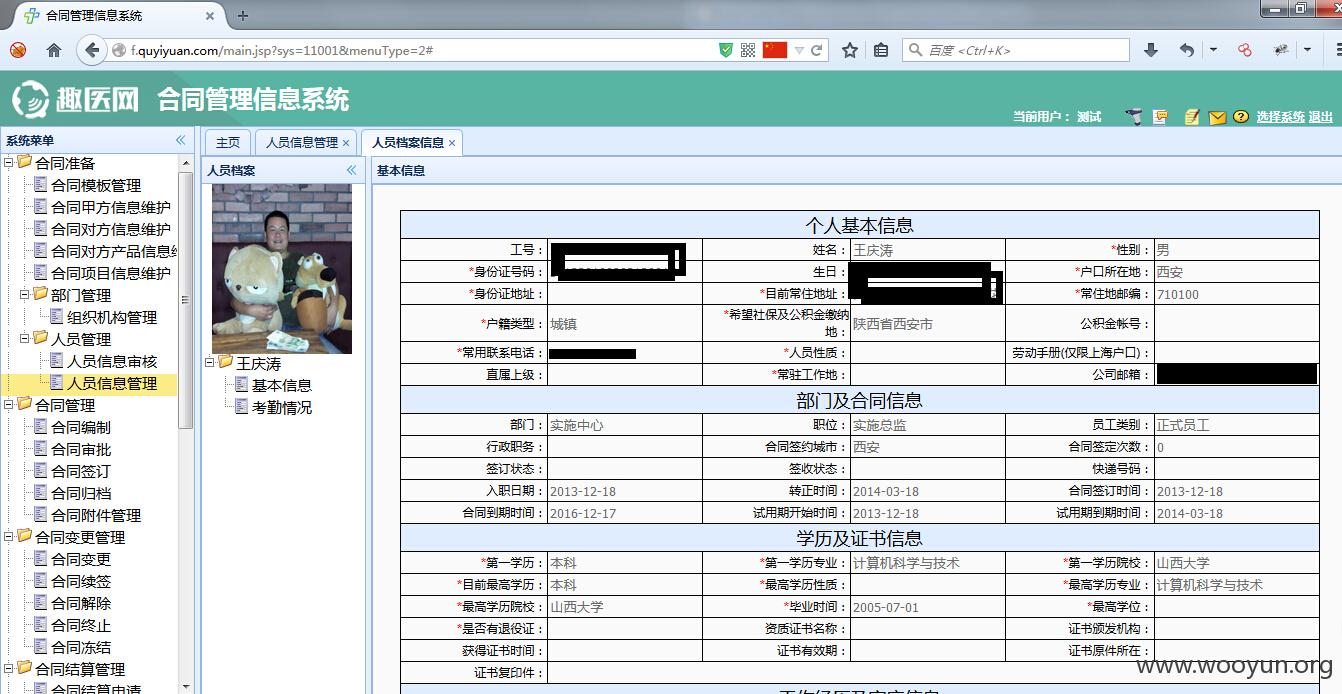The height and width of the screenshot is (694, 1342).
Task: Collapse the 合同变更管理 tree folder
Action: (8, 536)
